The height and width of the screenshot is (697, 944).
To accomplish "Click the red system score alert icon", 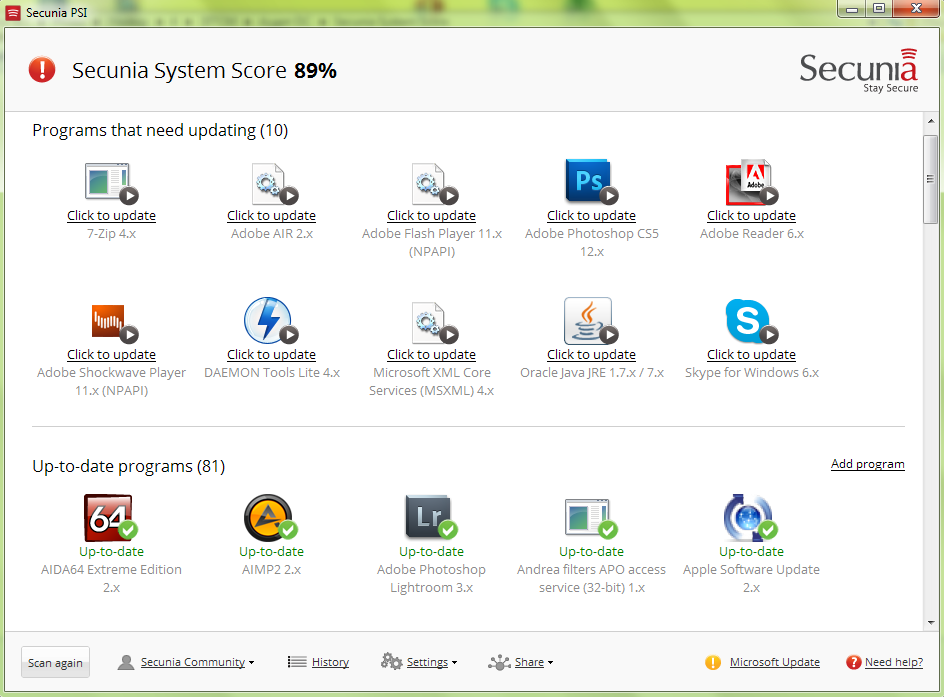I will point(42,70).
